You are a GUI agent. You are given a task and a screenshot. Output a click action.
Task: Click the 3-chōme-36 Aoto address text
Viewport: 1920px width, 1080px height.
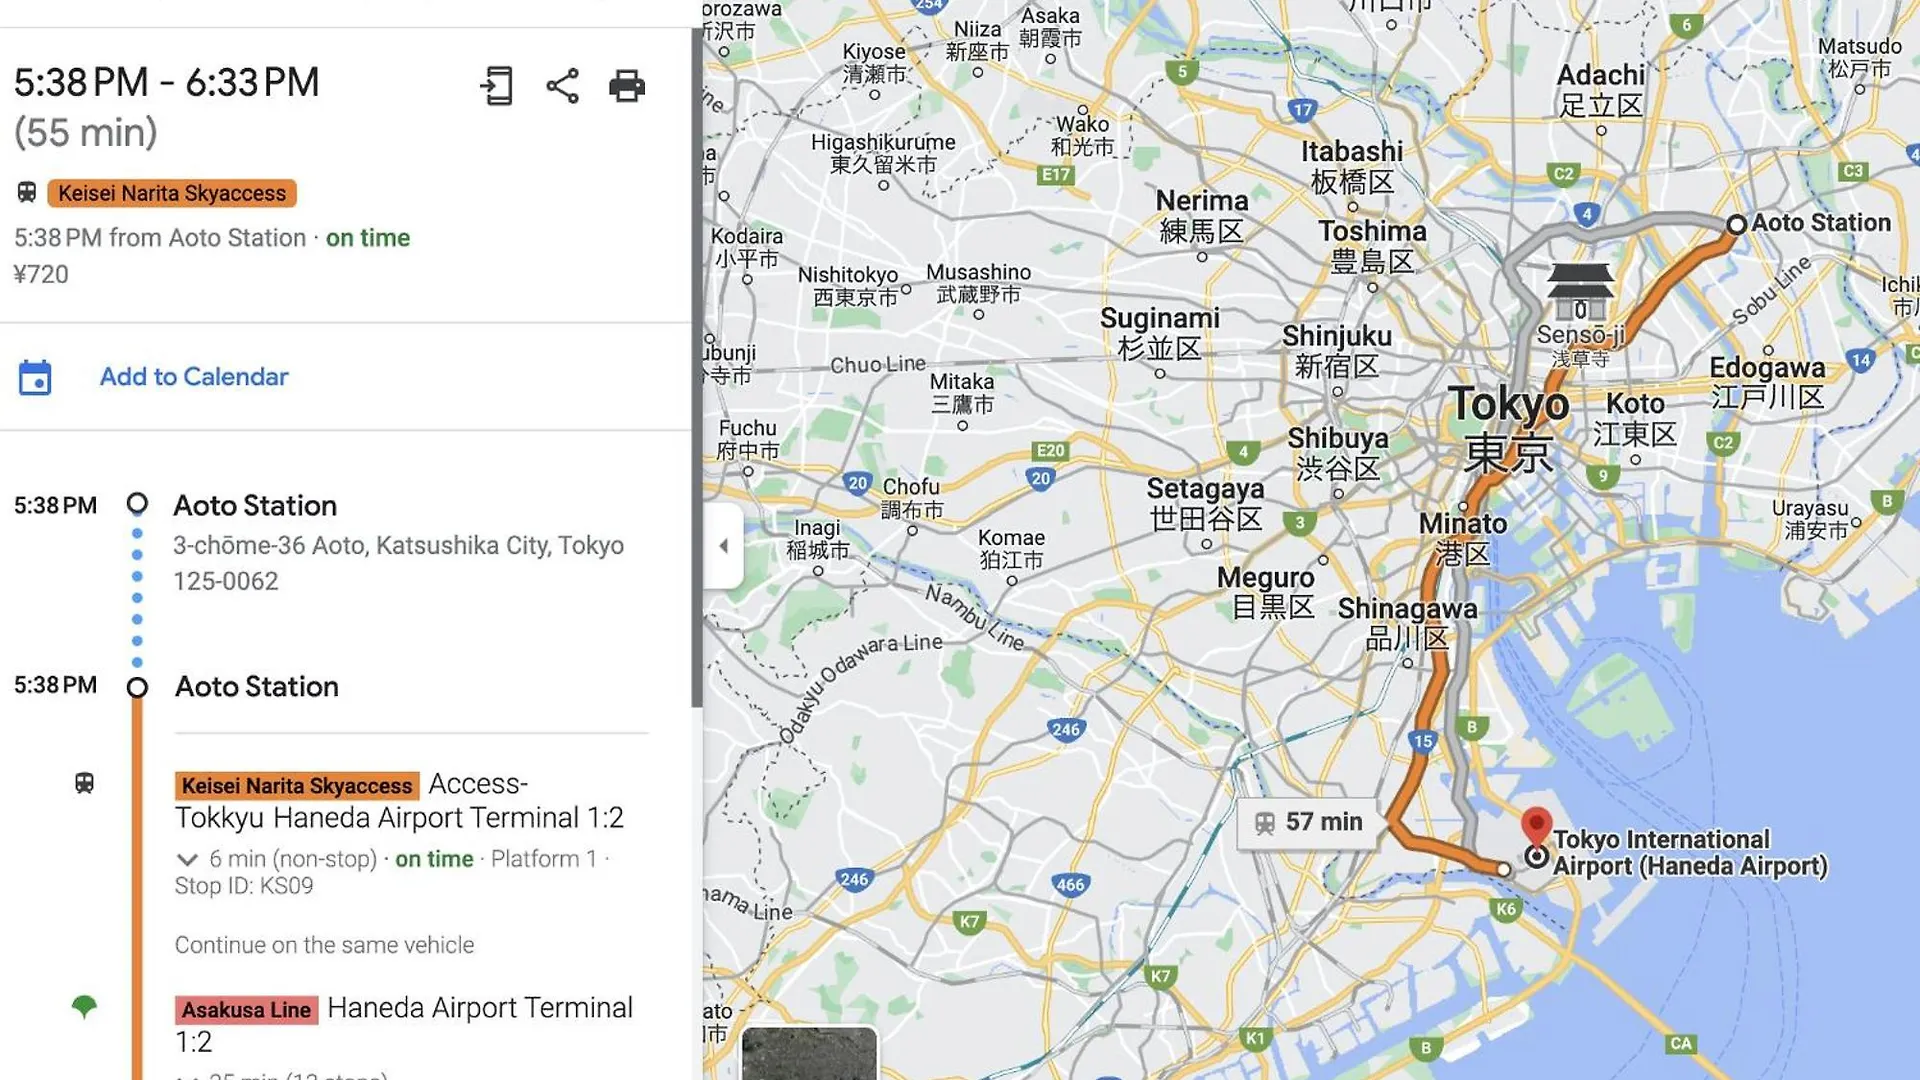398,563
